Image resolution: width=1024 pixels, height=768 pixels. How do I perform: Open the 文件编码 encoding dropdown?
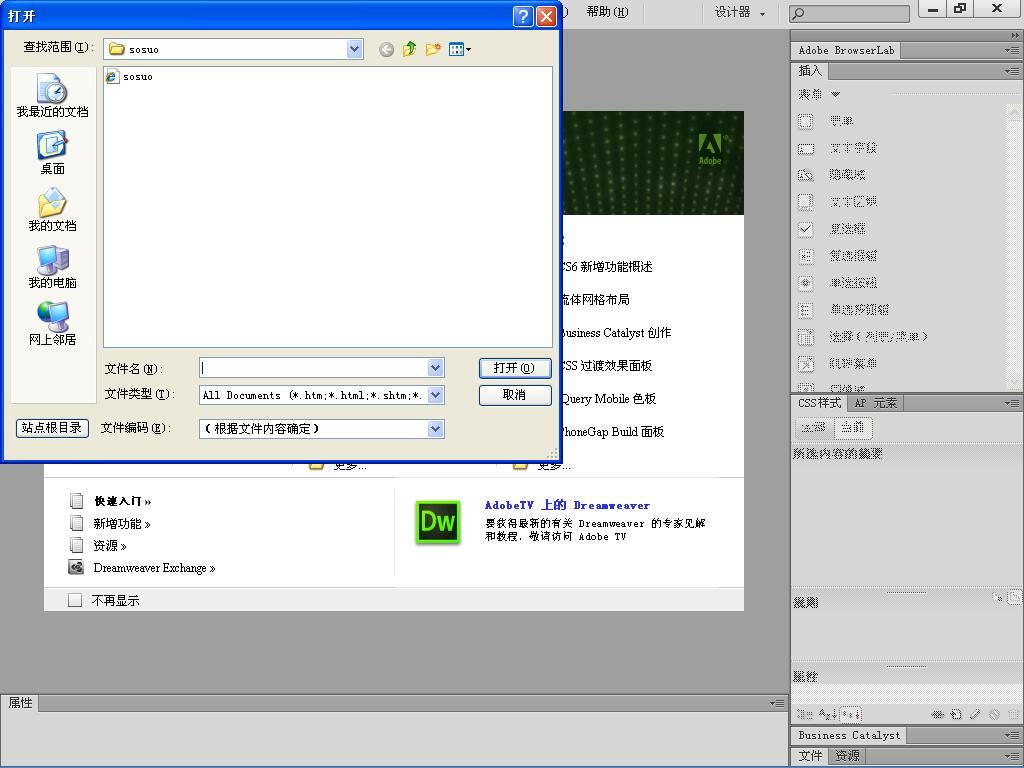pos(436,429)
